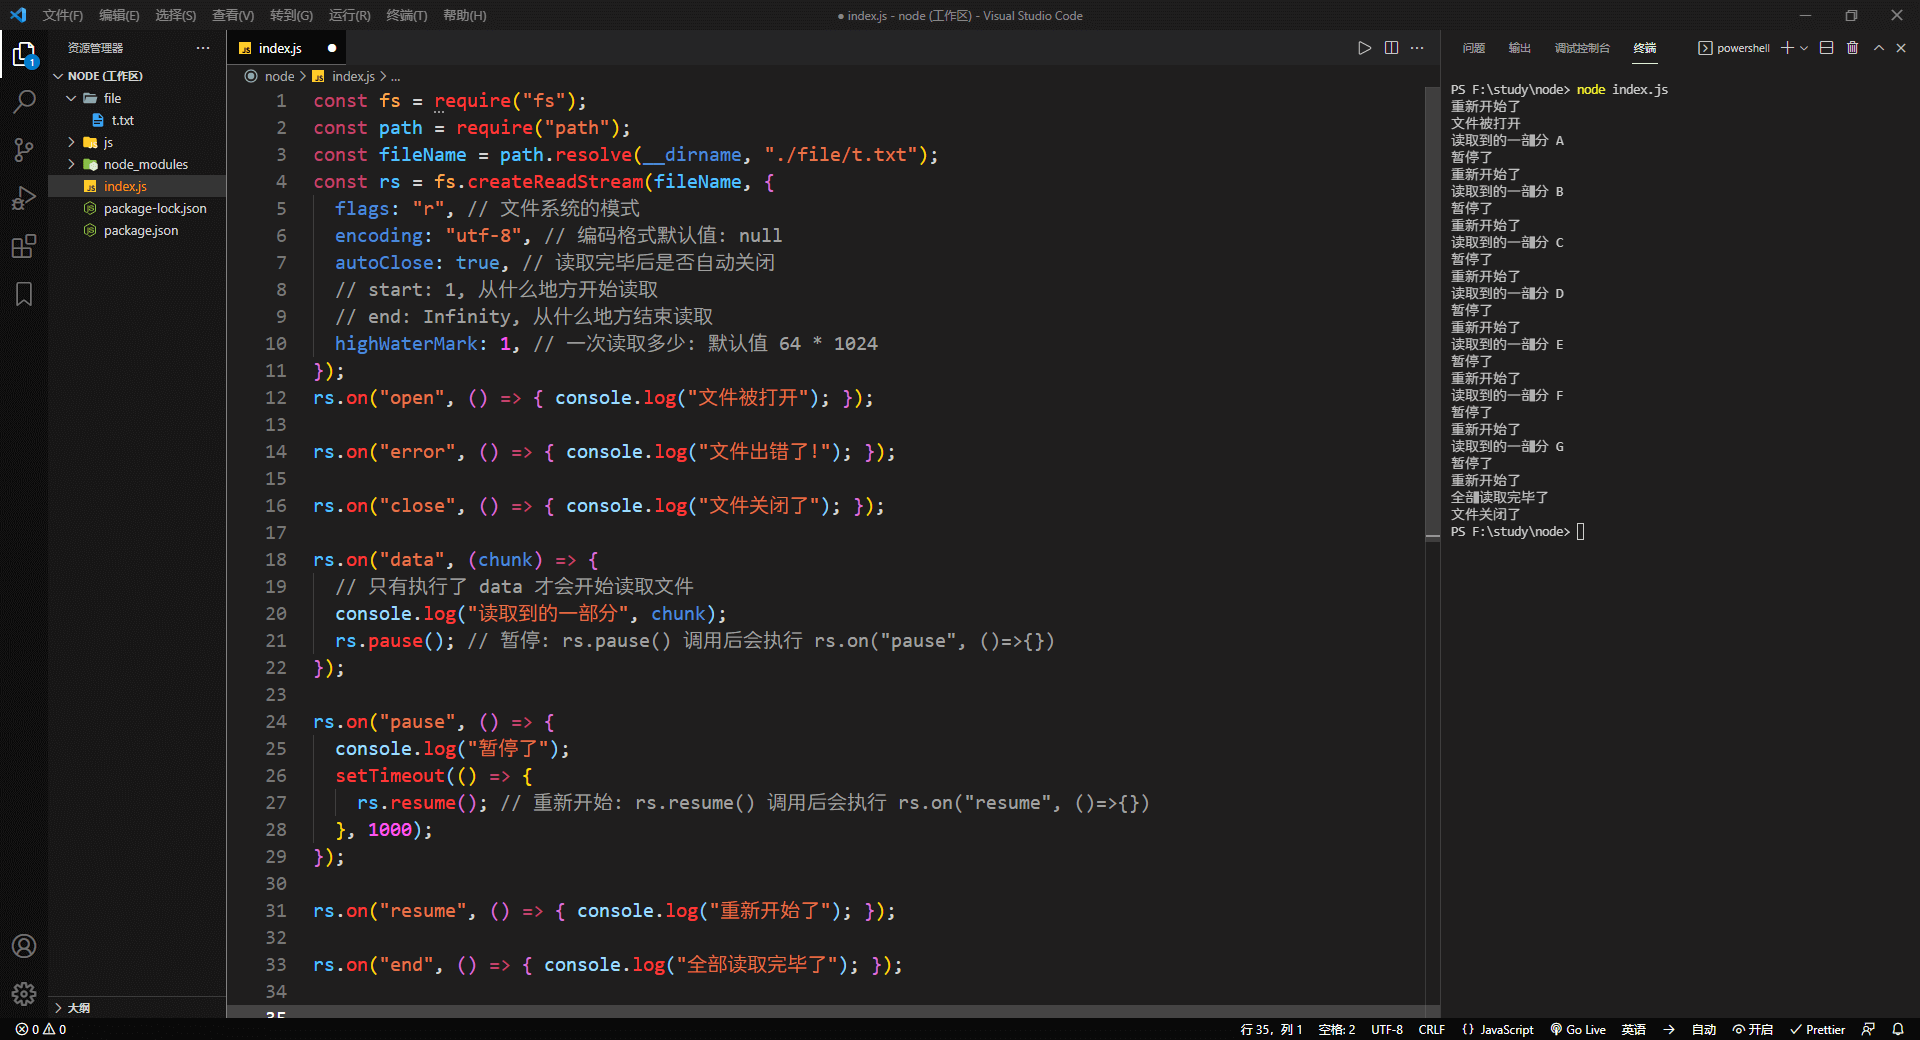This screenshot has width=1920, height=1040.
Task: Maximize the terminal panel size
Action: click(x=1878, y=48)
